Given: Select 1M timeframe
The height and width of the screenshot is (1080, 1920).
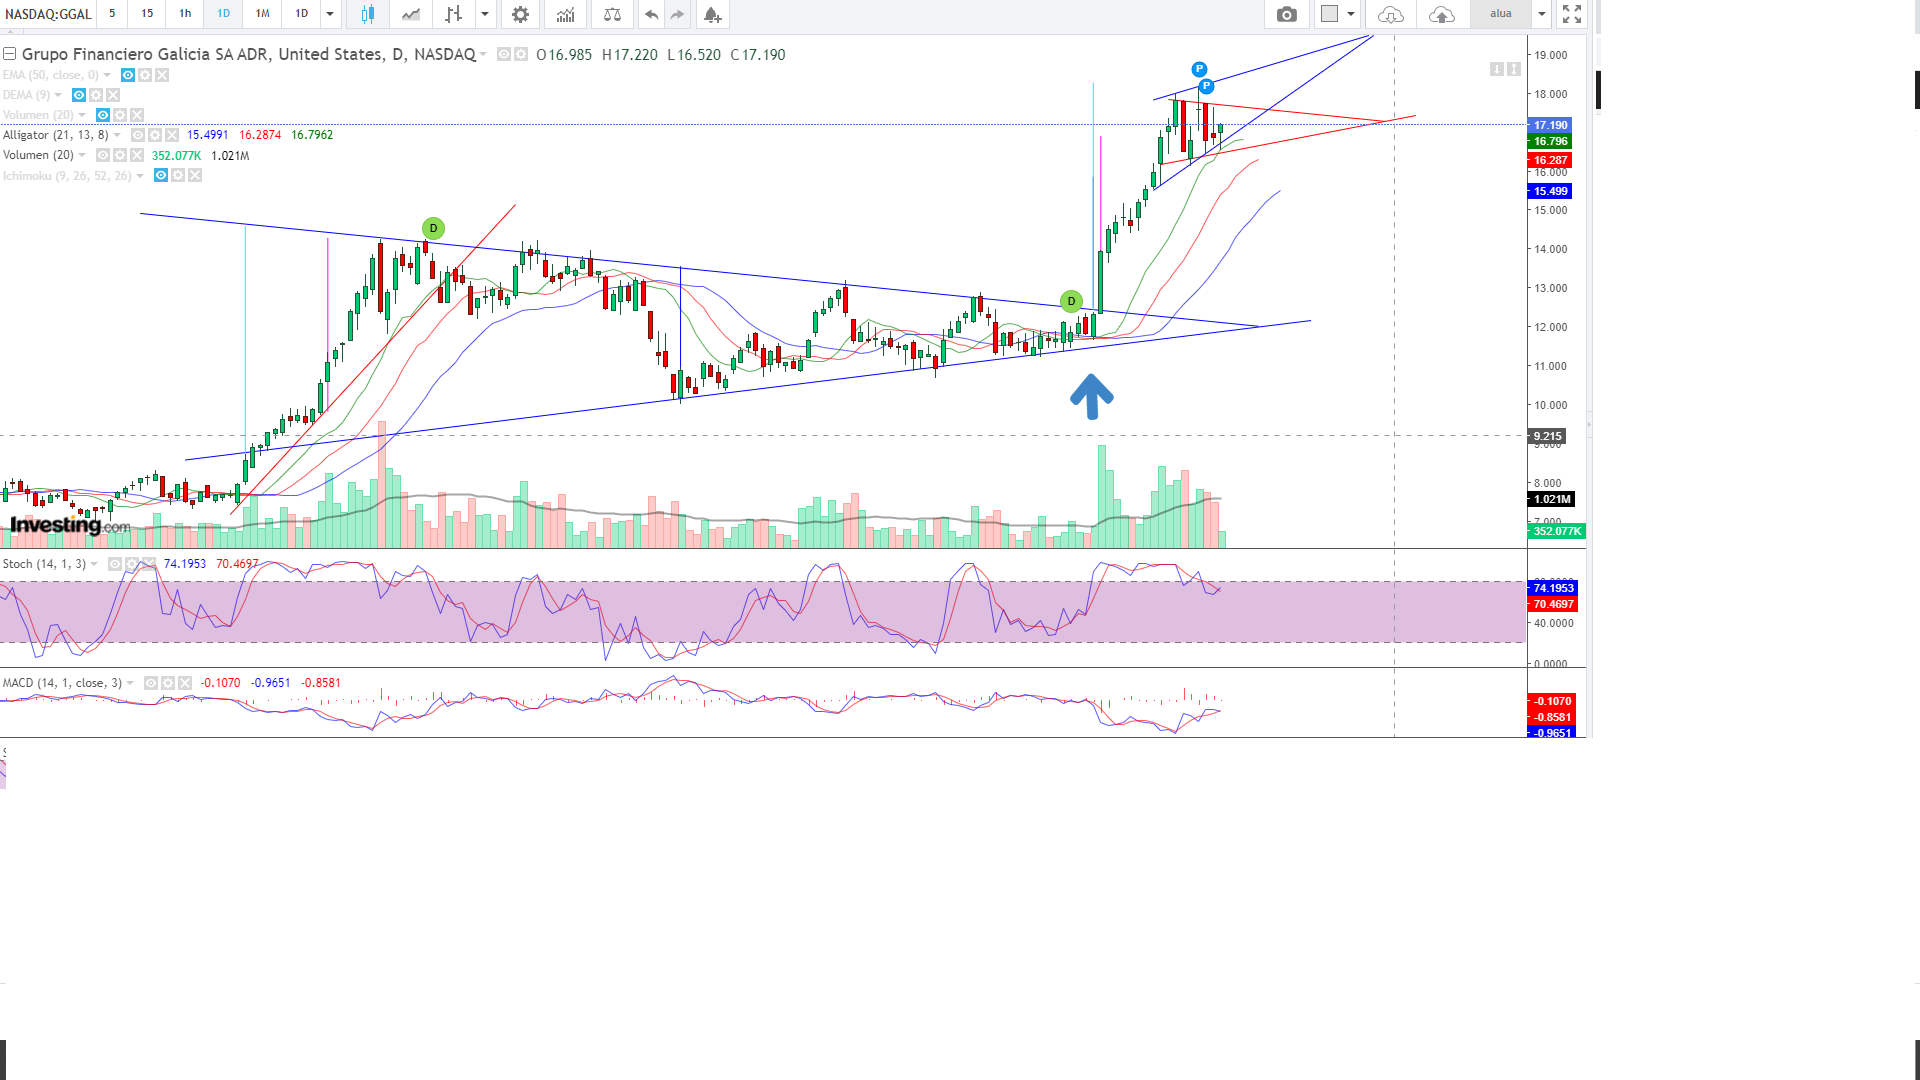Looking at the screenshot, I should [x=262, y=14].
